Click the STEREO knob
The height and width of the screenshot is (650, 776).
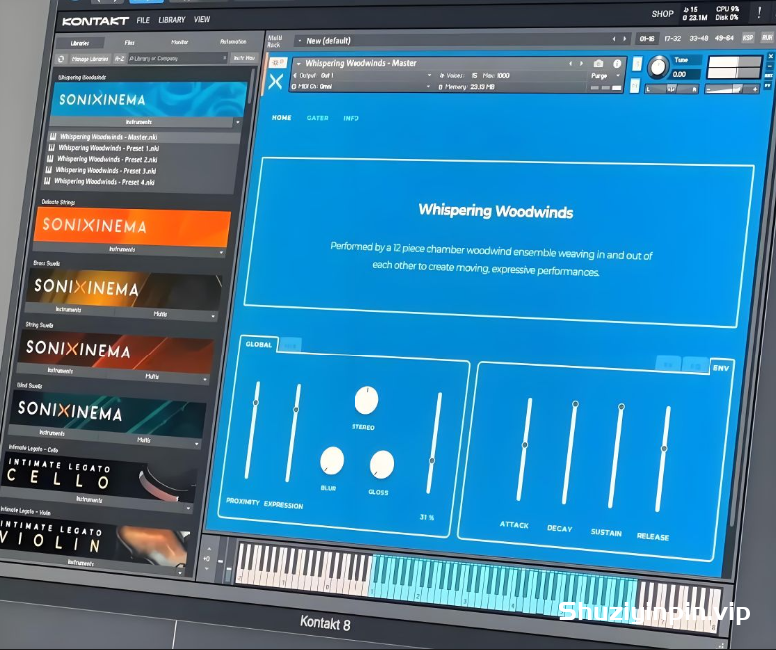367,400
